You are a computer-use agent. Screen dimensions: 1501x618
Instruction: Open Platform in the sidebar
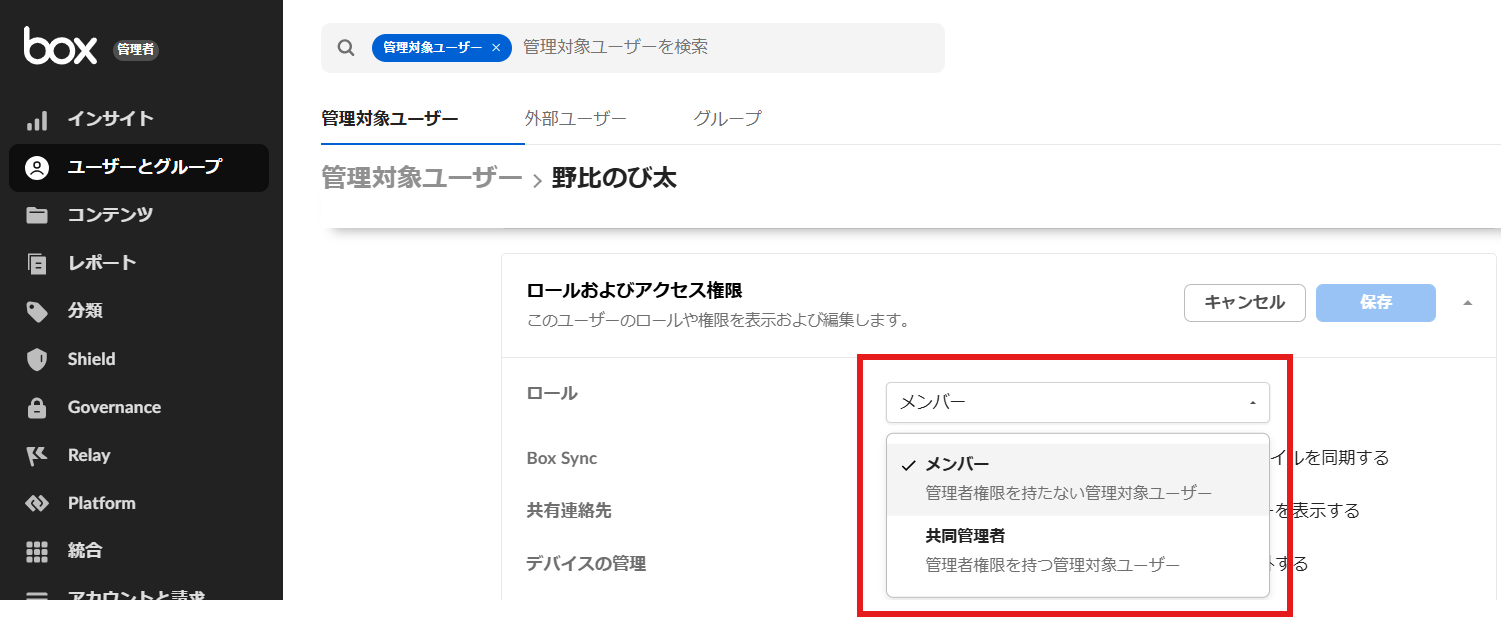pyautogui.click(x=139, y=503)
